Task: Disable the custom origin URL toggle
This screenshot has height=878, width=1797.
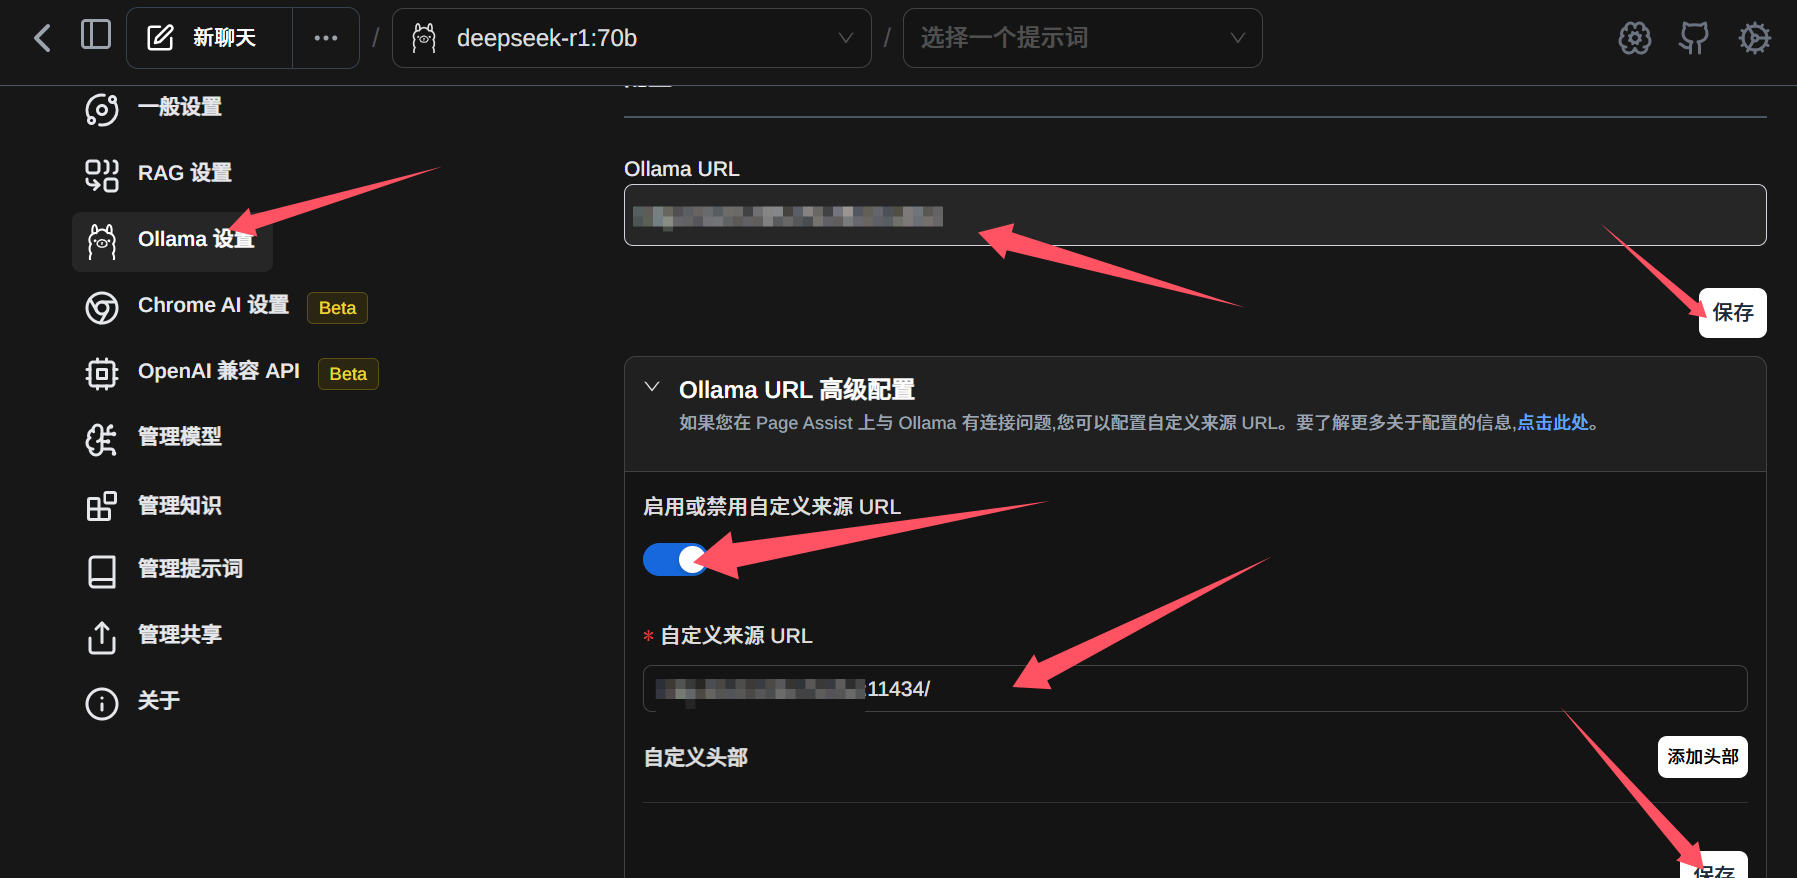Action: tap(675, 559)
